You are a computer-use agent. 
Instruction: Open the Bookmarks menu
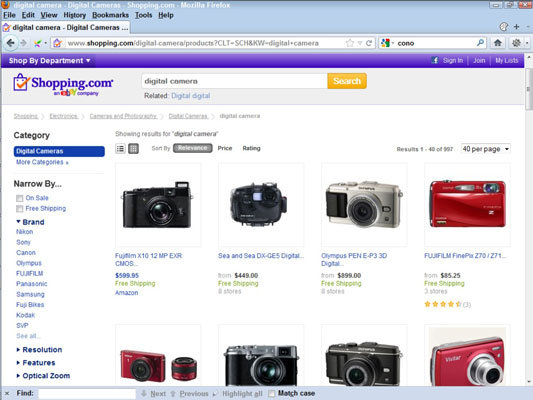tap(110, 15)
